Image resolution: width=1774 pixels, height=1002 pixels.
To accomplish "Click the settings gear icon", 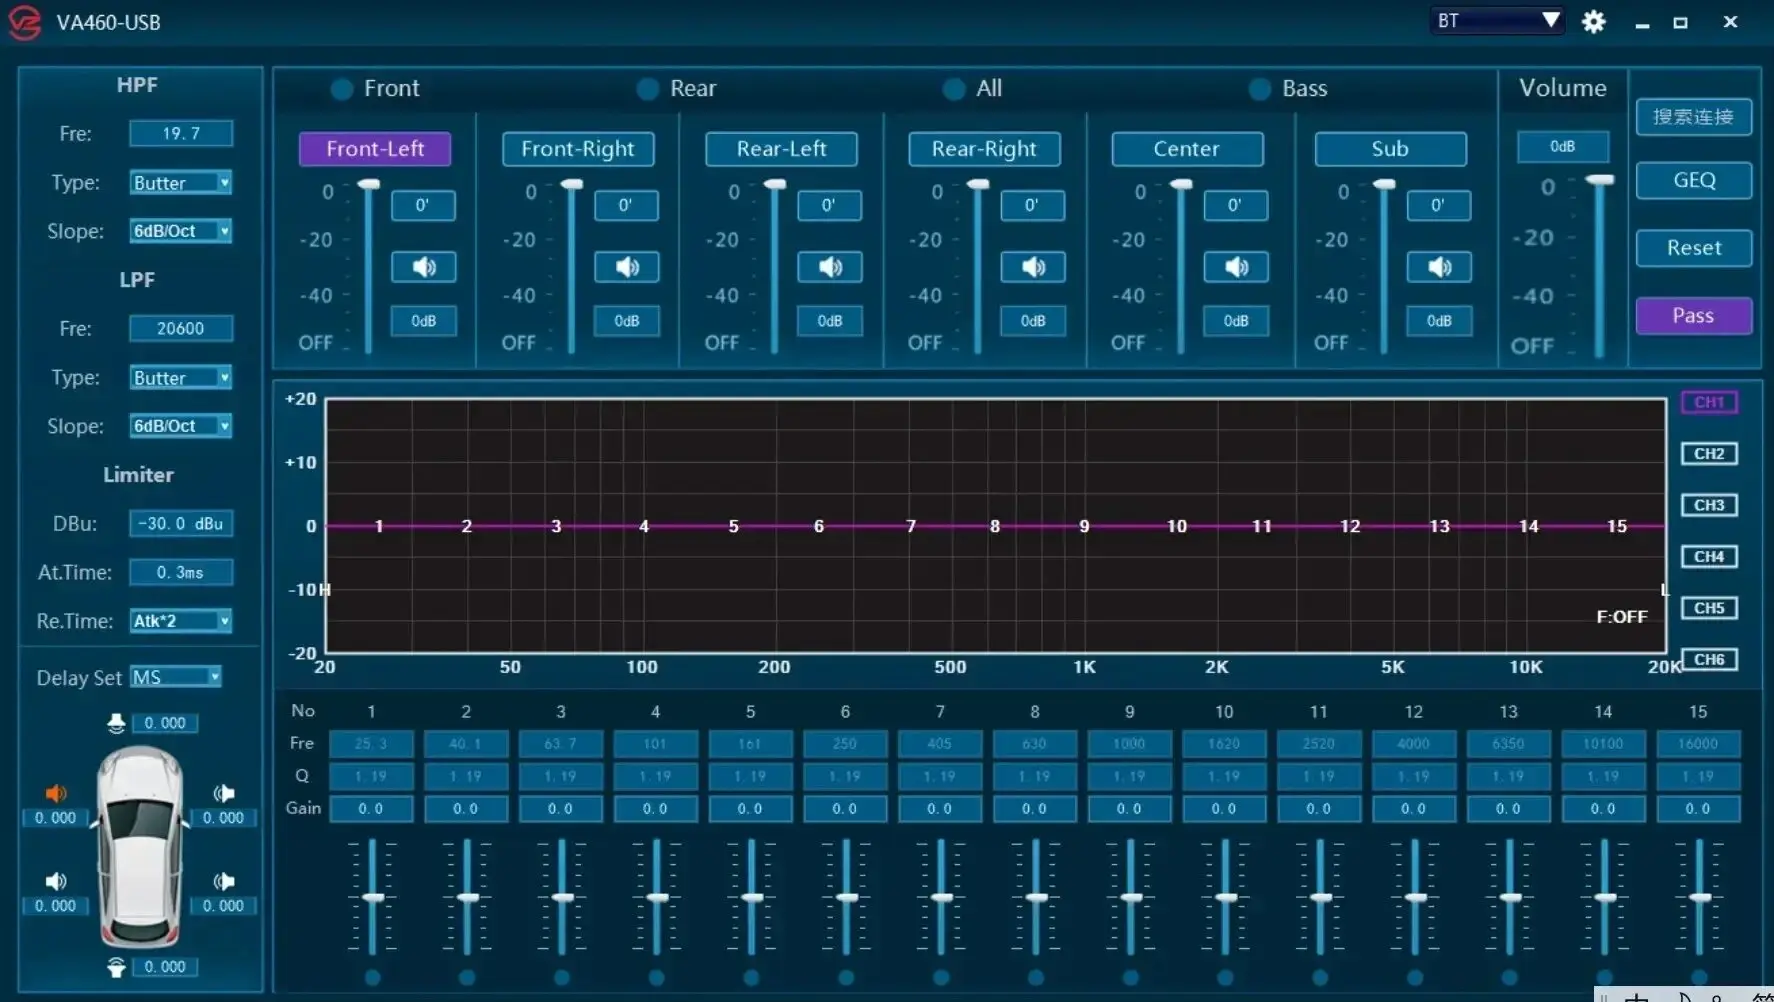I will pyautogui.click(x=1594, y=21).
